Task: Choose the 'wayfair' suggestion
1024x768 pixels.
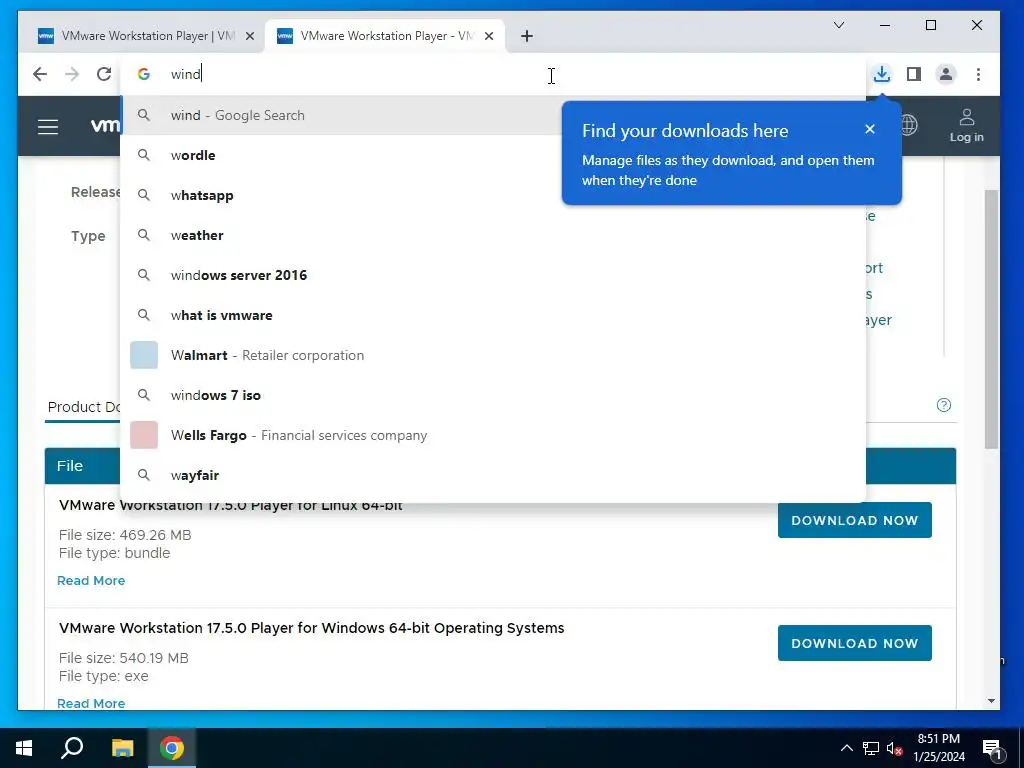Action: pyautogui.click(x=493, y=475)
